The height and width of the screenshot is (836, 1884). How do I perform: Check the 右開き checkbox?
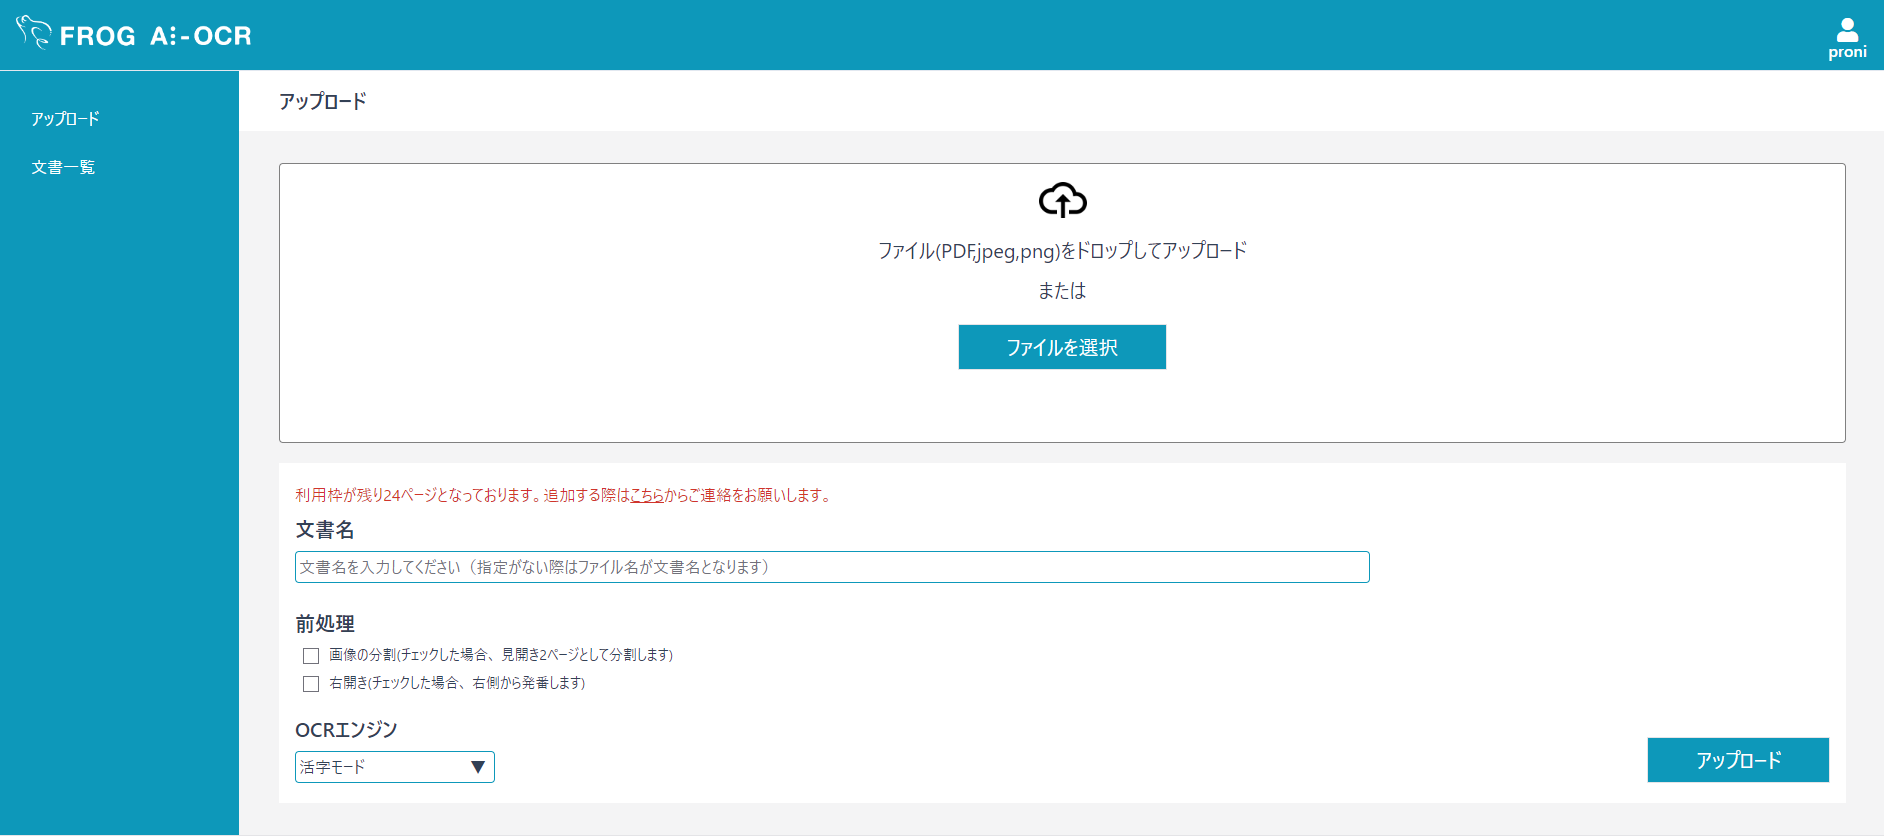(311, 684)
